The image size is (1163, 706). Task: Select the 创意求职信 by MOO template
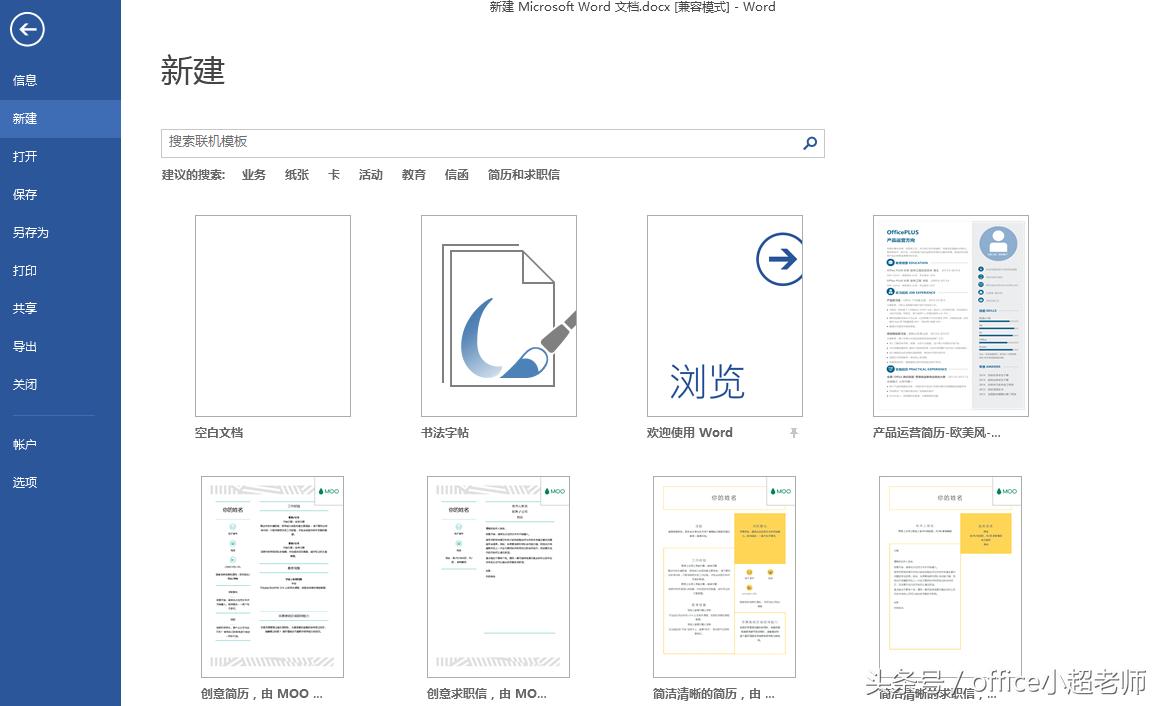coord(498,577)
